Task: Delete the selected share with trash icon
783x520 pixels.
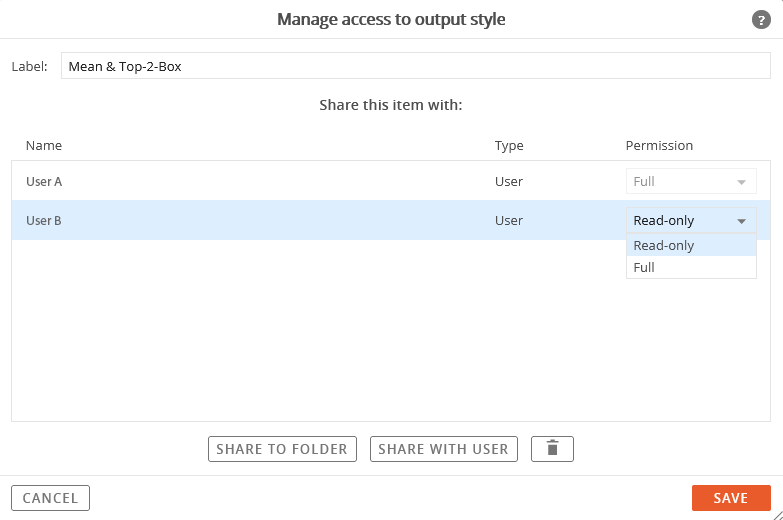Action: [552, 449]
